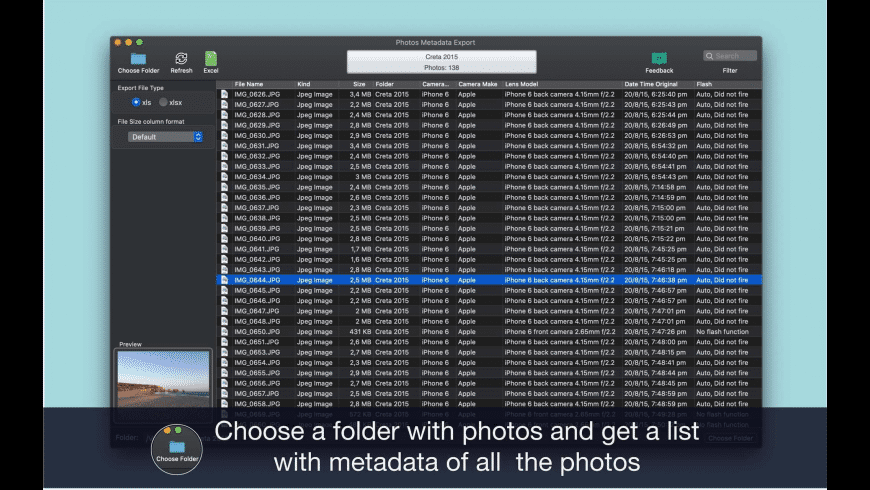Select row IMG_0641.JPG
This screenshot has width=870, height=490.
pos(489,249)
